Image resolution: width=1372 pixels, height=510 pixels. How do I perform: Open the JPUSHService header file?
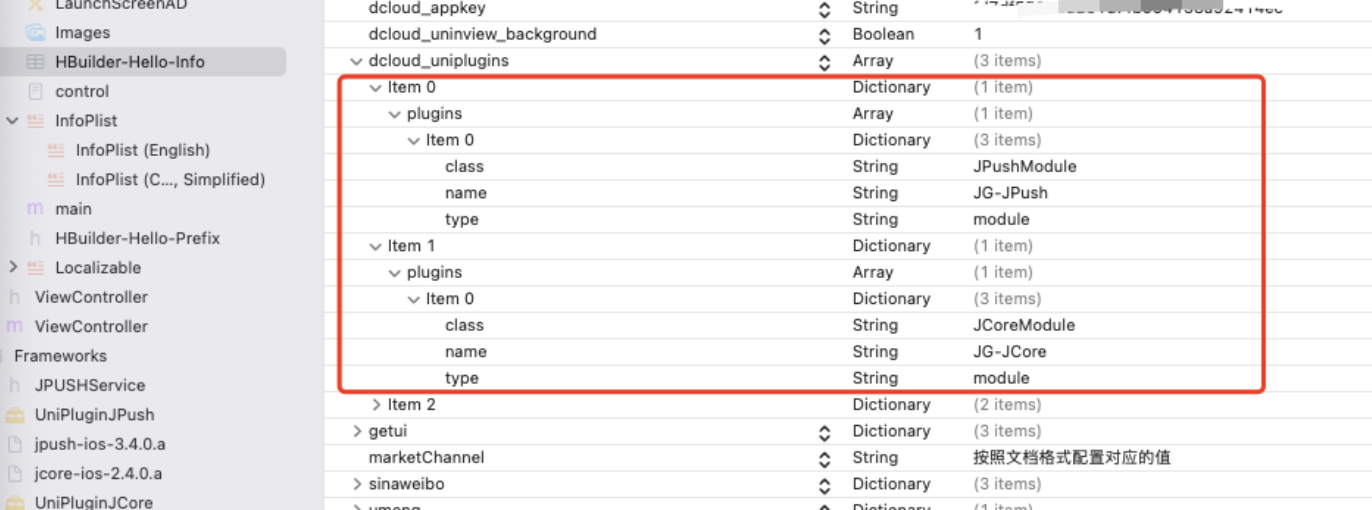90,385
